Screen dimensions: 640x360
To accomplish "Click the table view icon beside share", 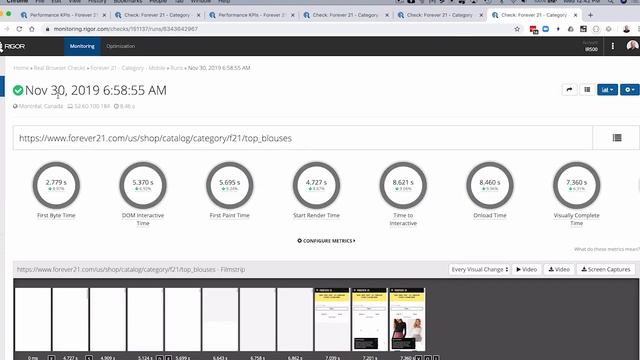I will (x=587, y=90).
